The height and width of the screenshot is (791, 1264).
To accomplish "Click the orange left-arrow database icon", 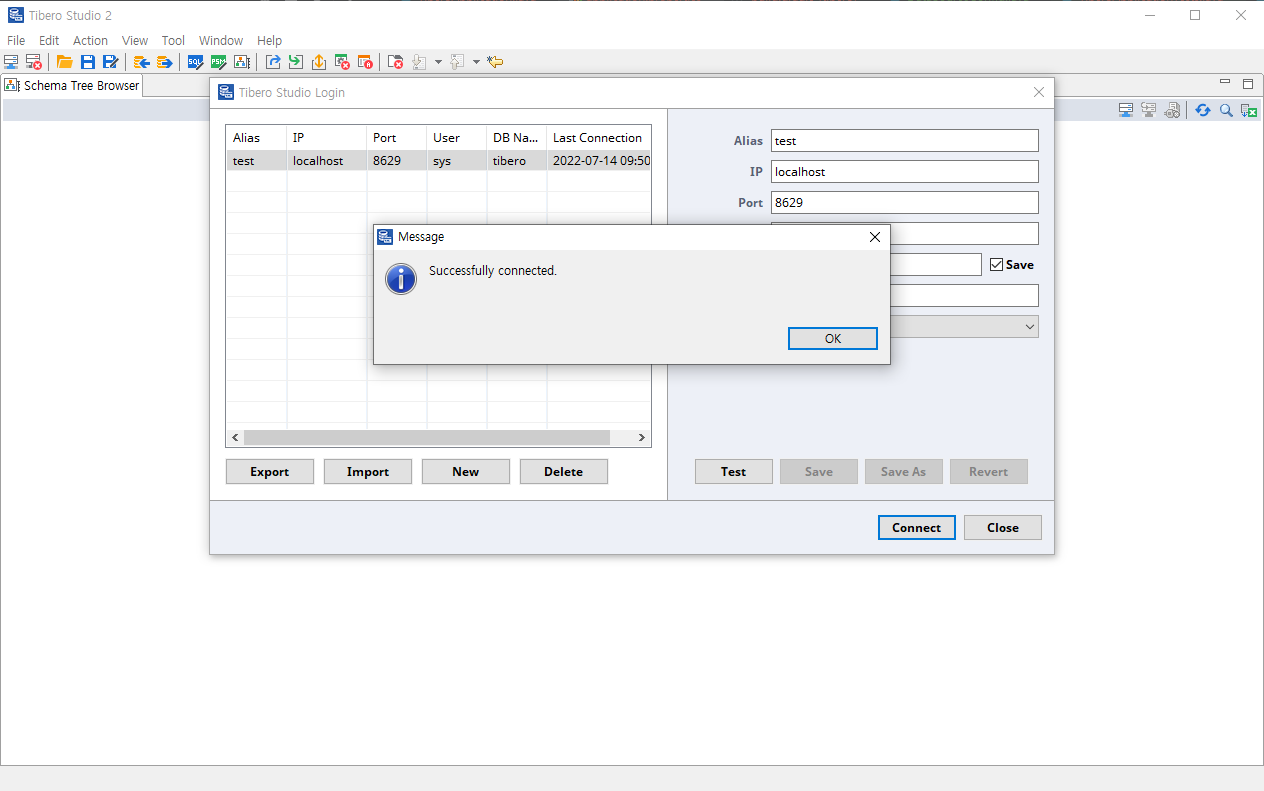I will 142,62.
